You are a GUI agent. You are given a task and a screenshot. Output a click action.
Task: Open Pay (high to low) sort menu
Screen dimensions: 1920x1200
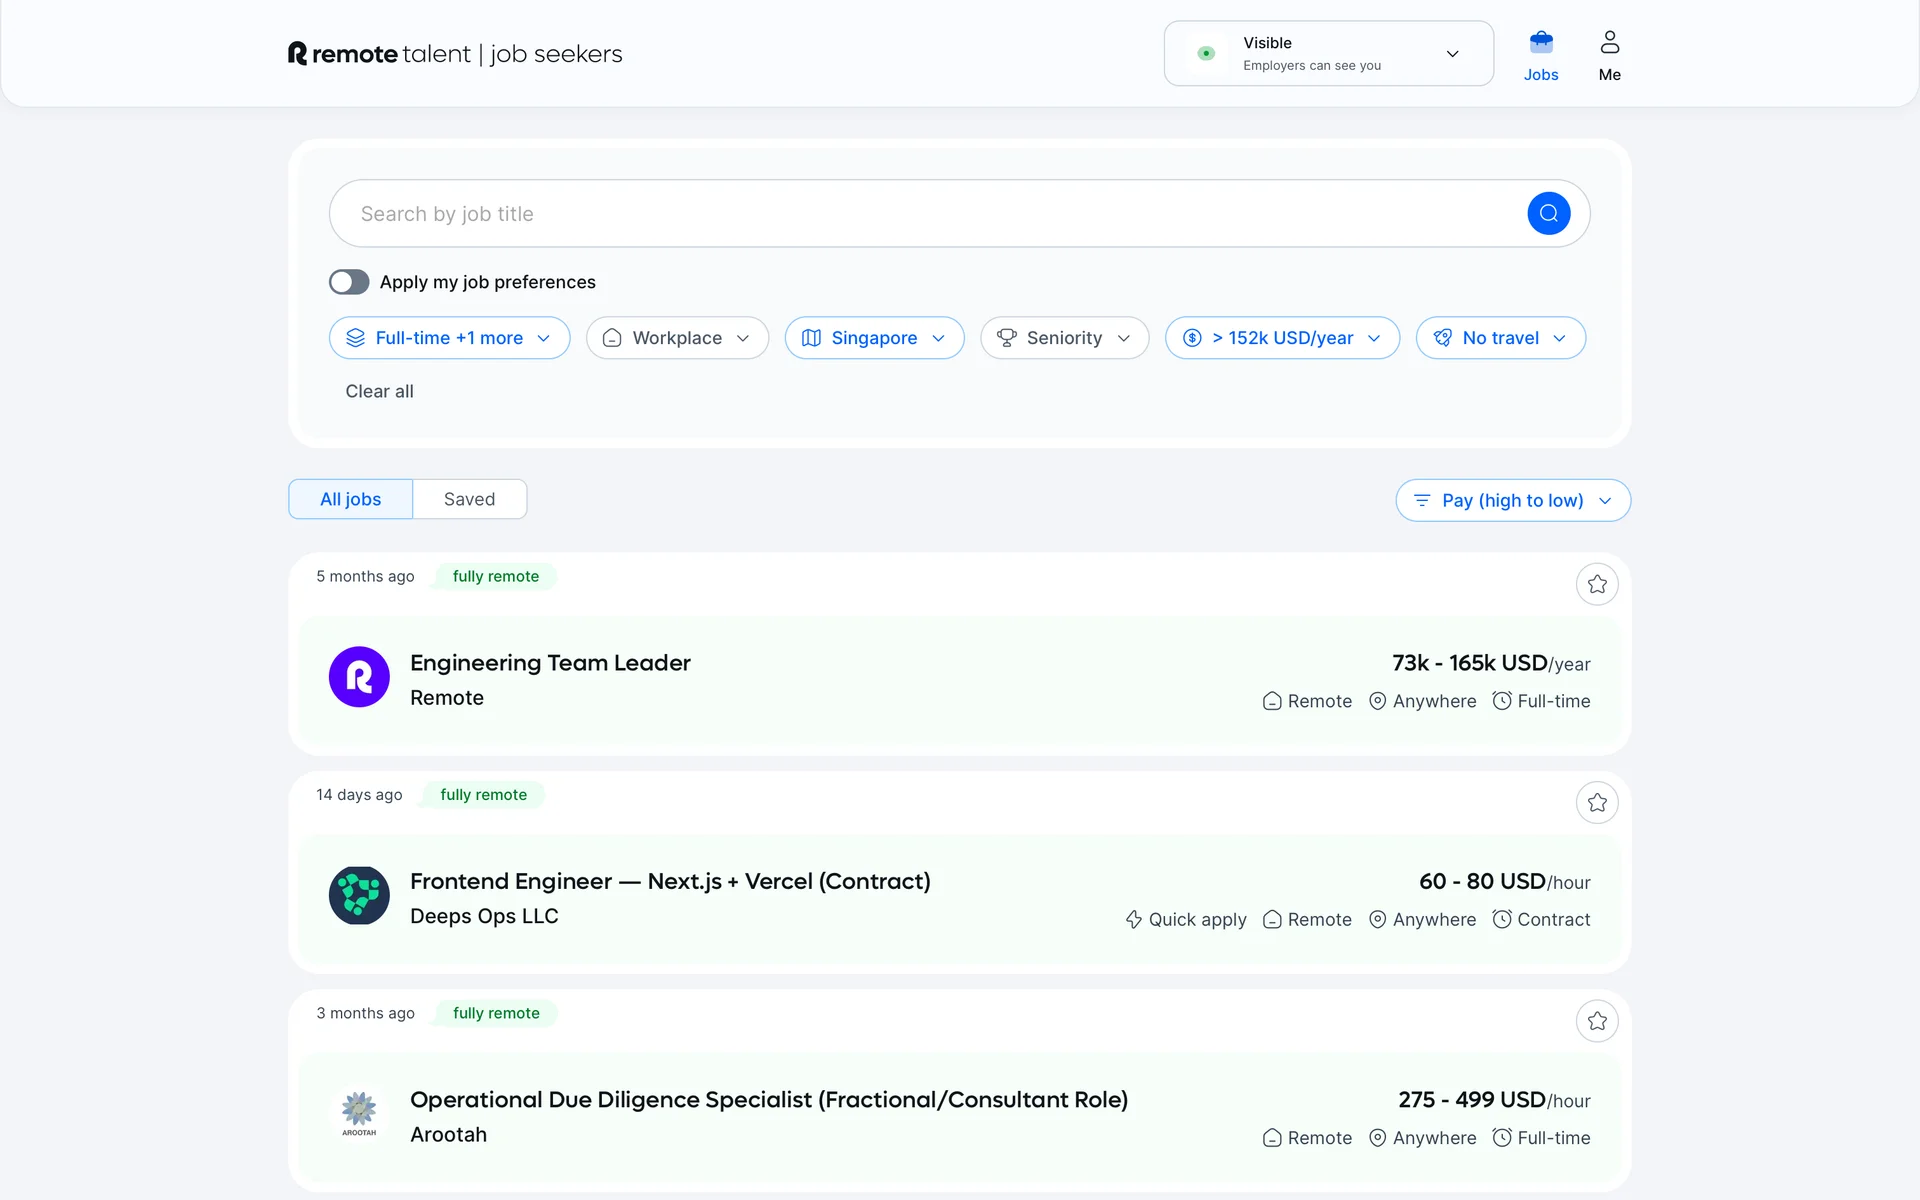tap(1512, 500)
